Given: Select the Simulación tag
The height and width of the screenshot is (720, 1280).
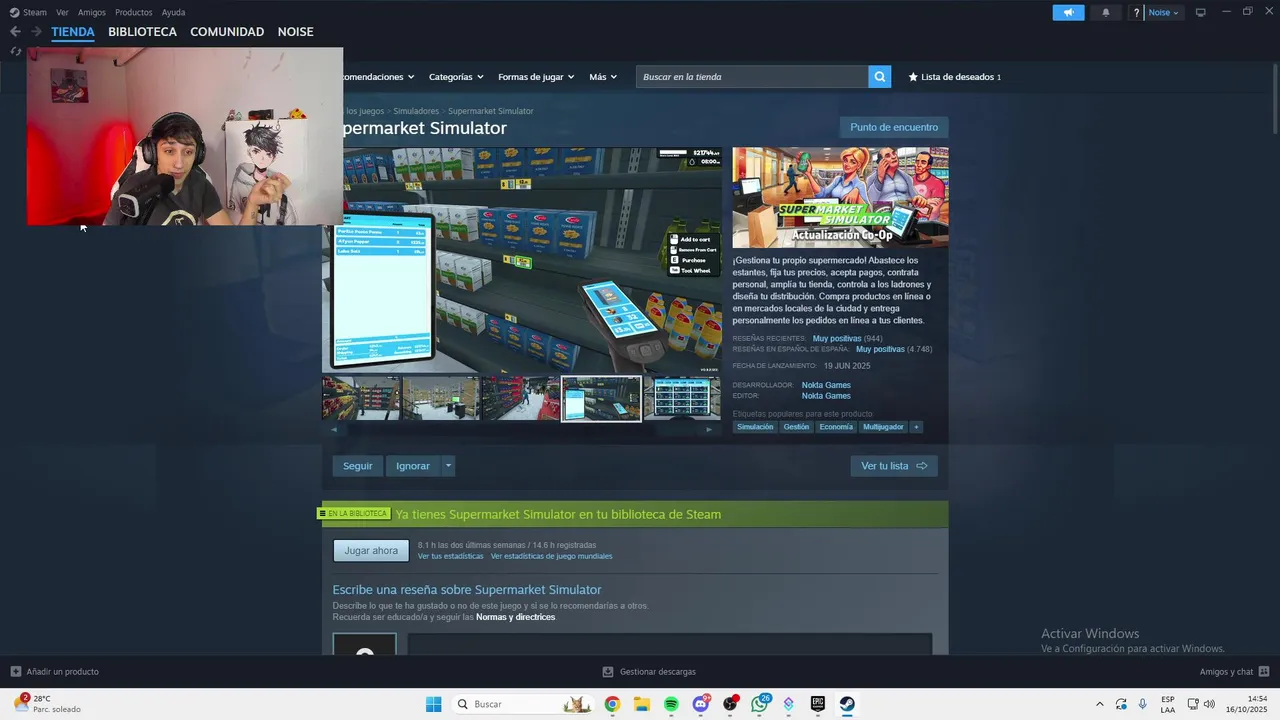Looking at the screenshot, I should (755, 427).
